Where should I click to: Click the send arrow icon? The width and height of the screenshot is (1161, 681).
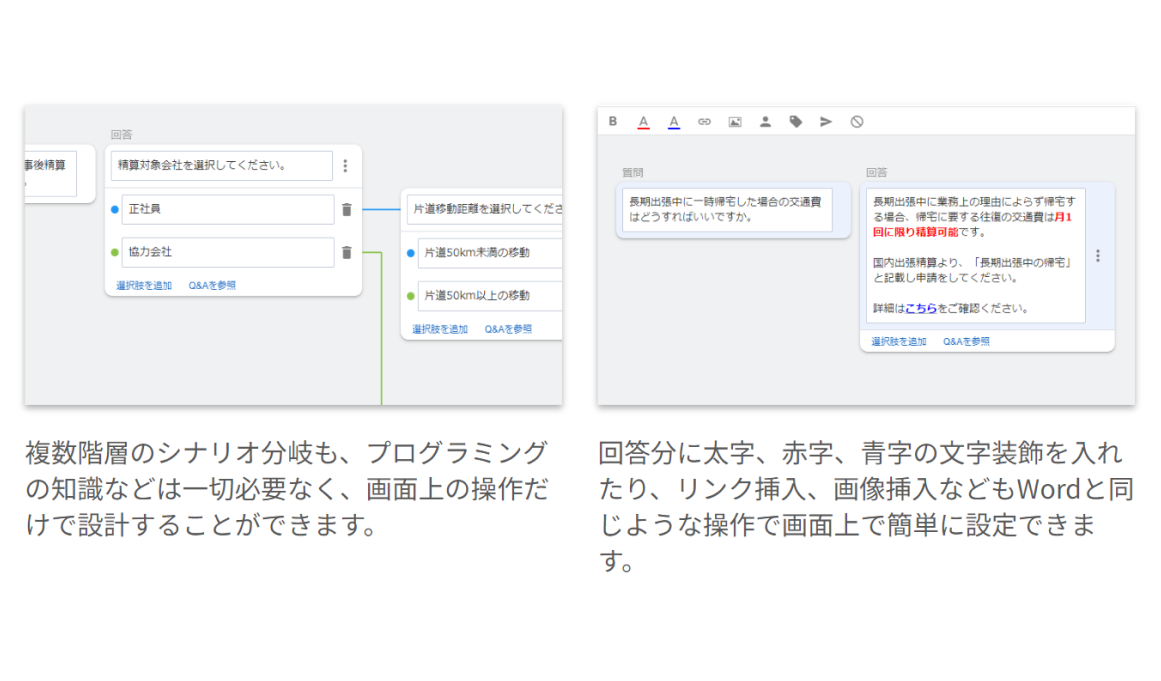pos(826,122)
